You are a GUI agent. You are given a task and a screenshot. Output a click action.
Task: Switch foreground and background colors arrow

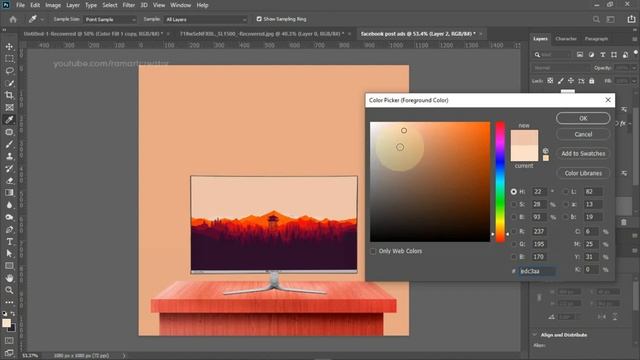coord(13,313)
